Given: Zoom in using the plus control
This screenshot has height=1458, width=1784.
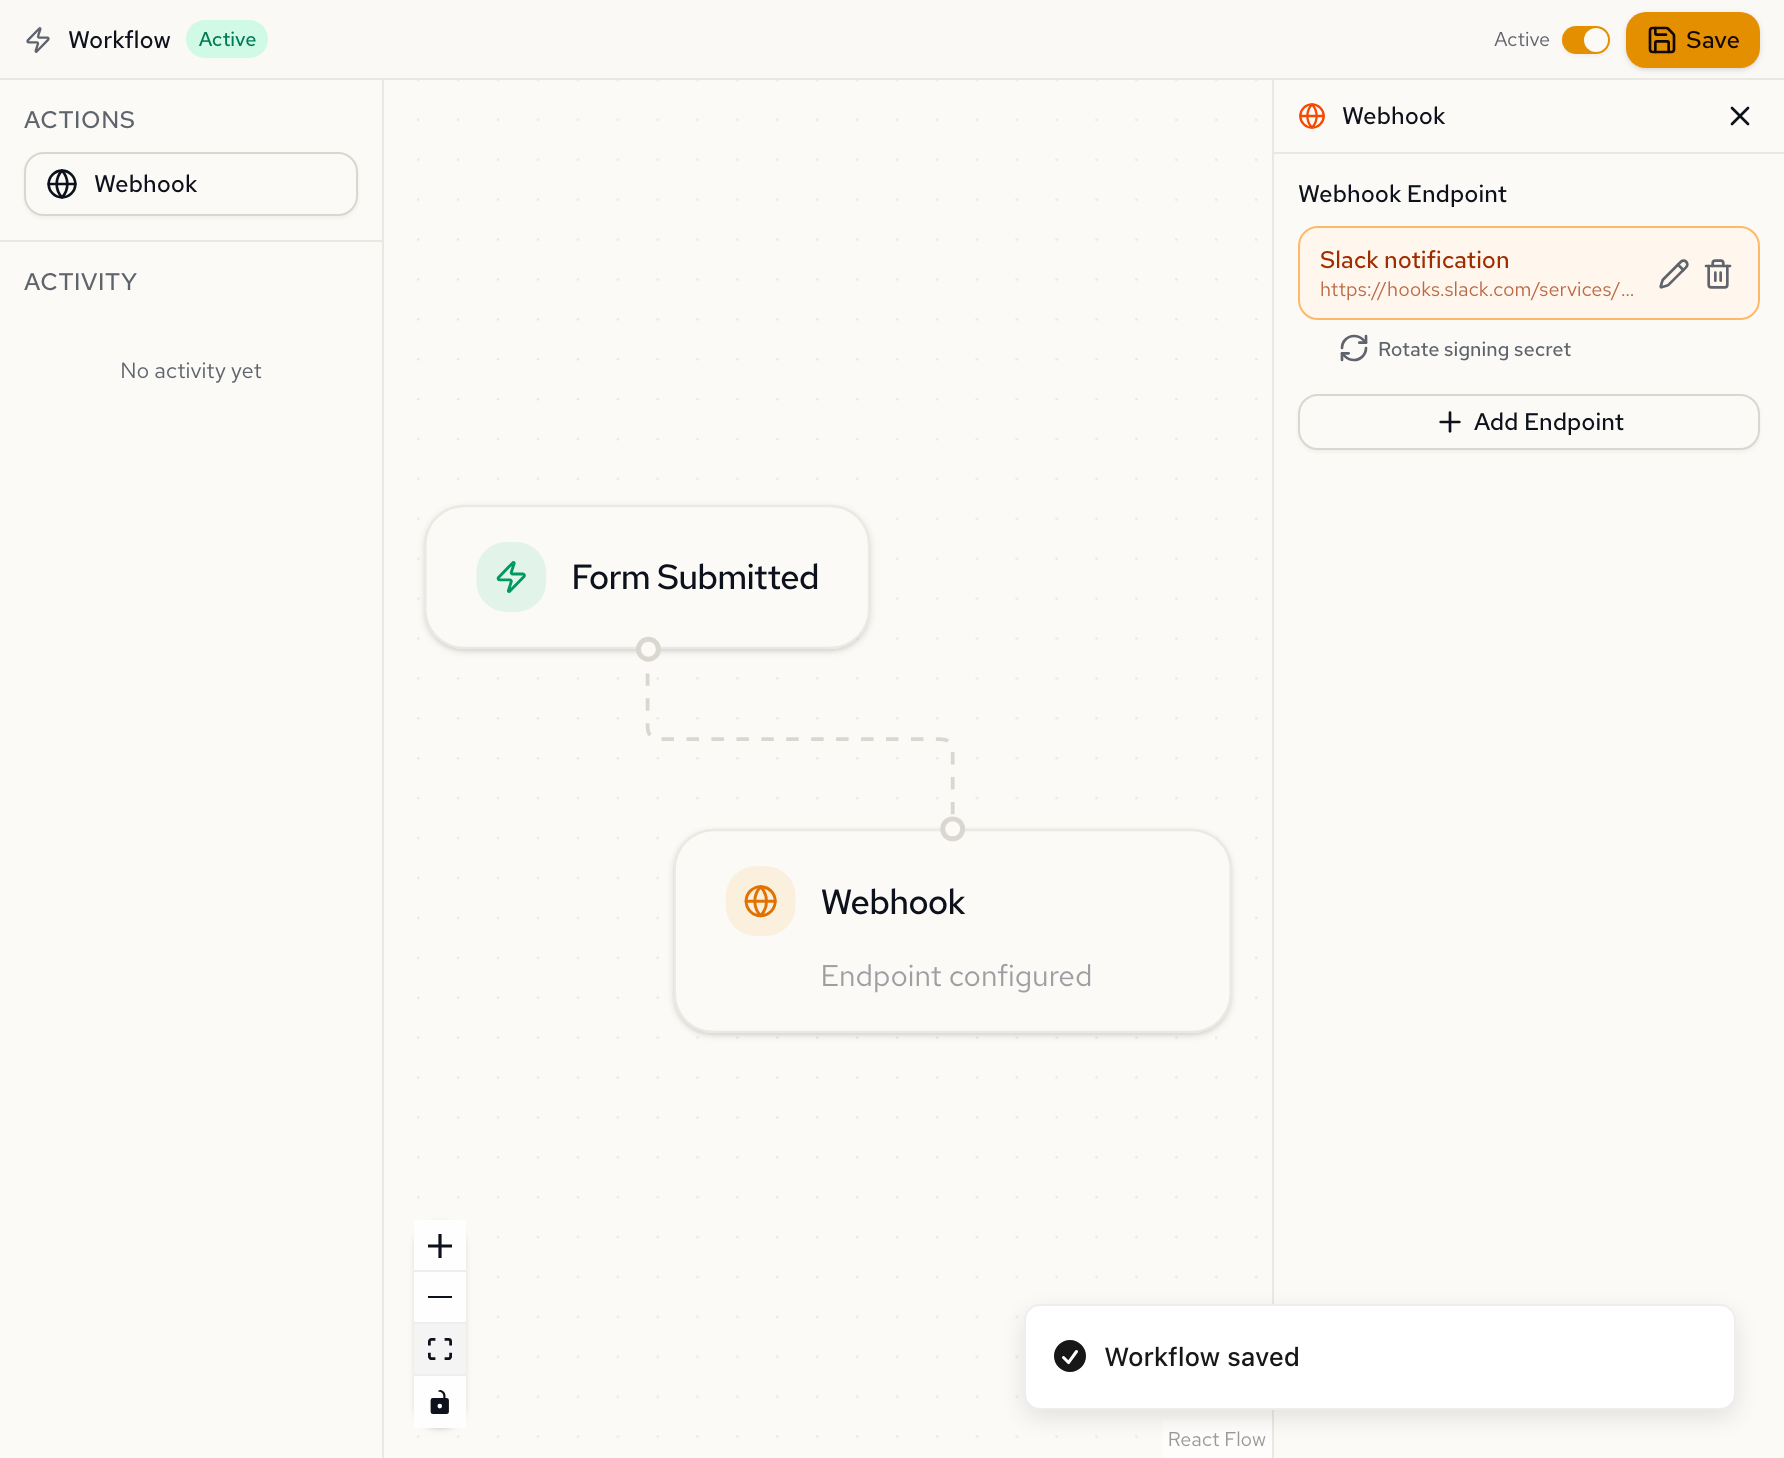Looking at the screenshot, I should (439, 1245).
